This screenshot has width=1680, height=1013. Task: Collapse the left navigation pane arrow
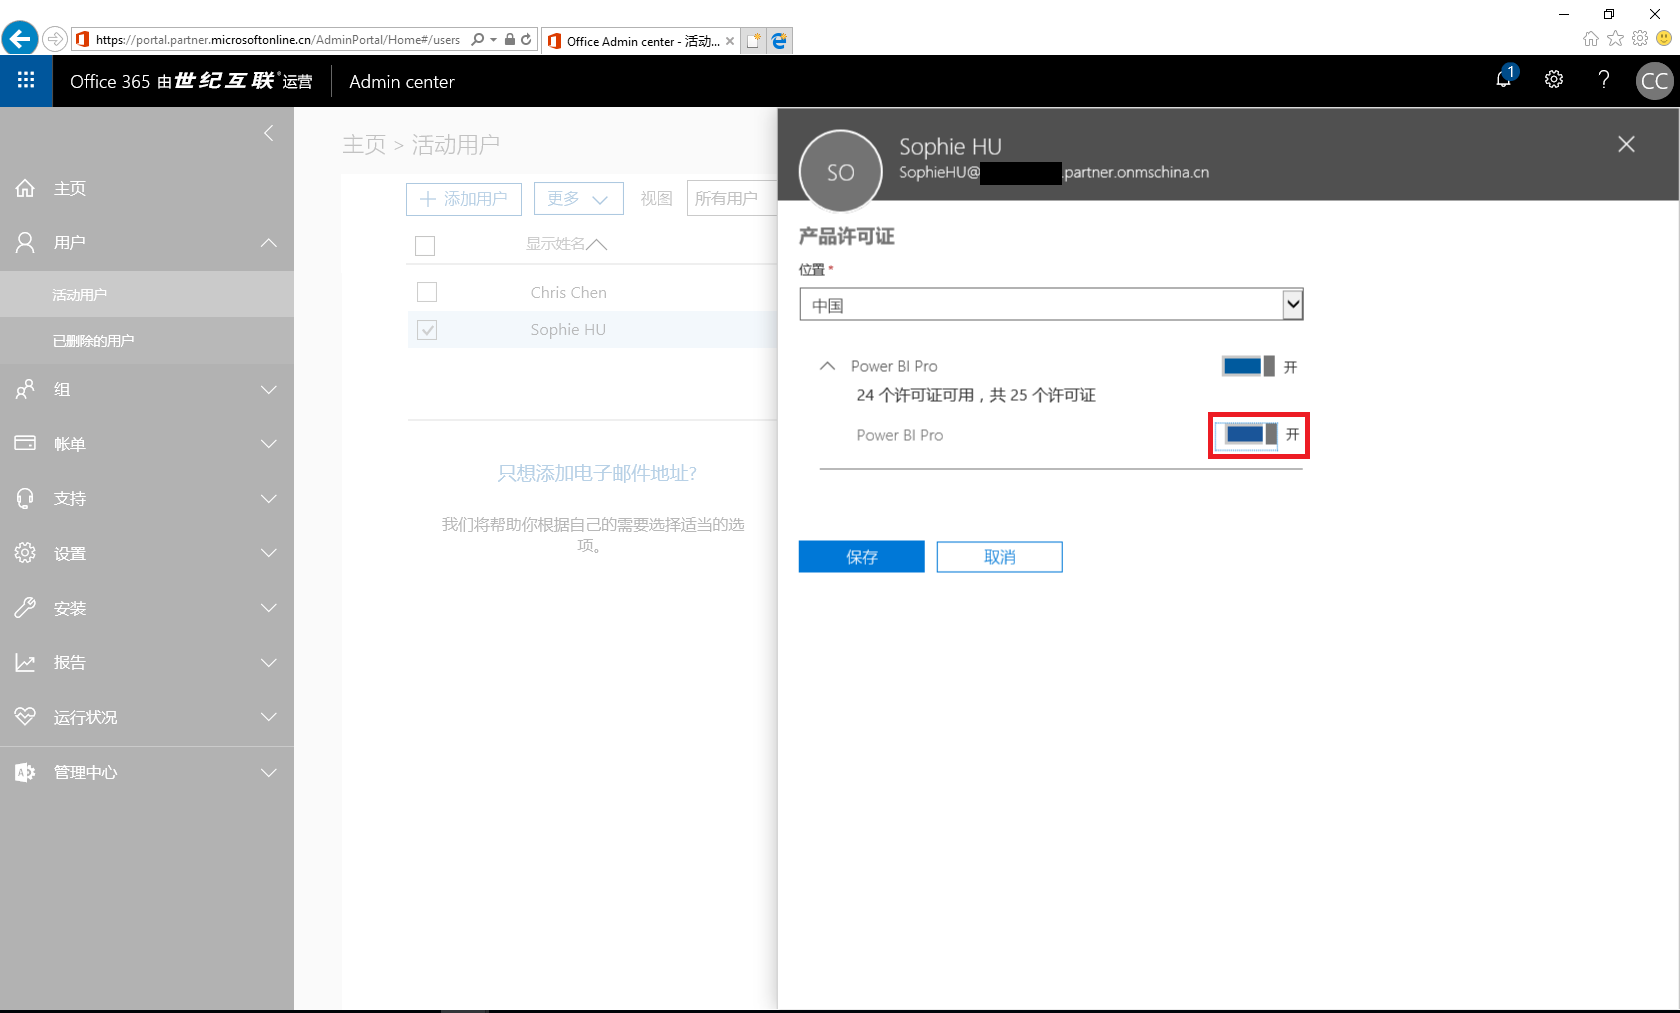click(268, 133)
